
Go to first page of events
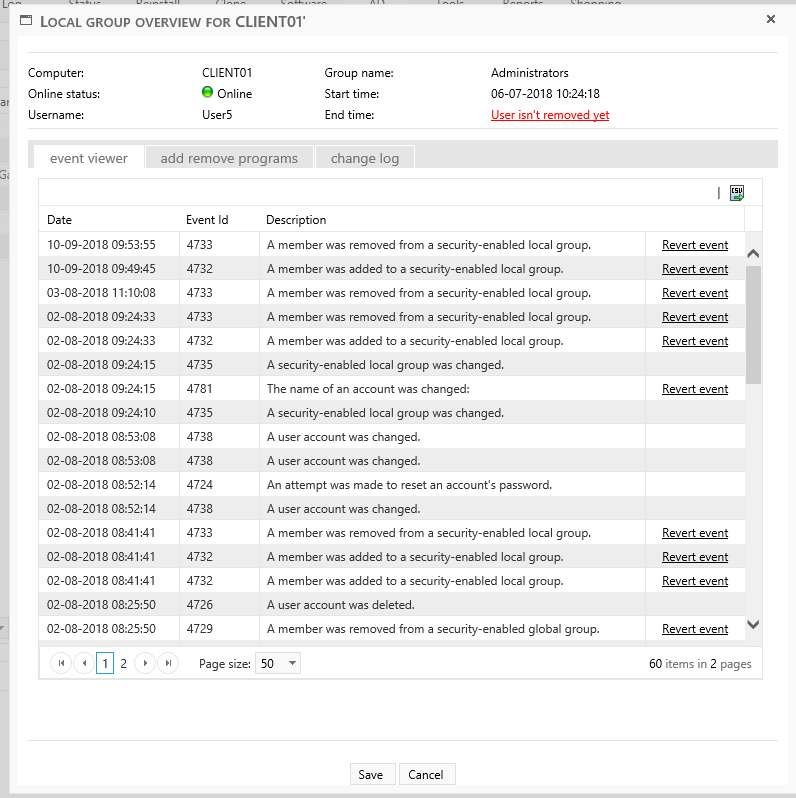[x=61, y=663]
